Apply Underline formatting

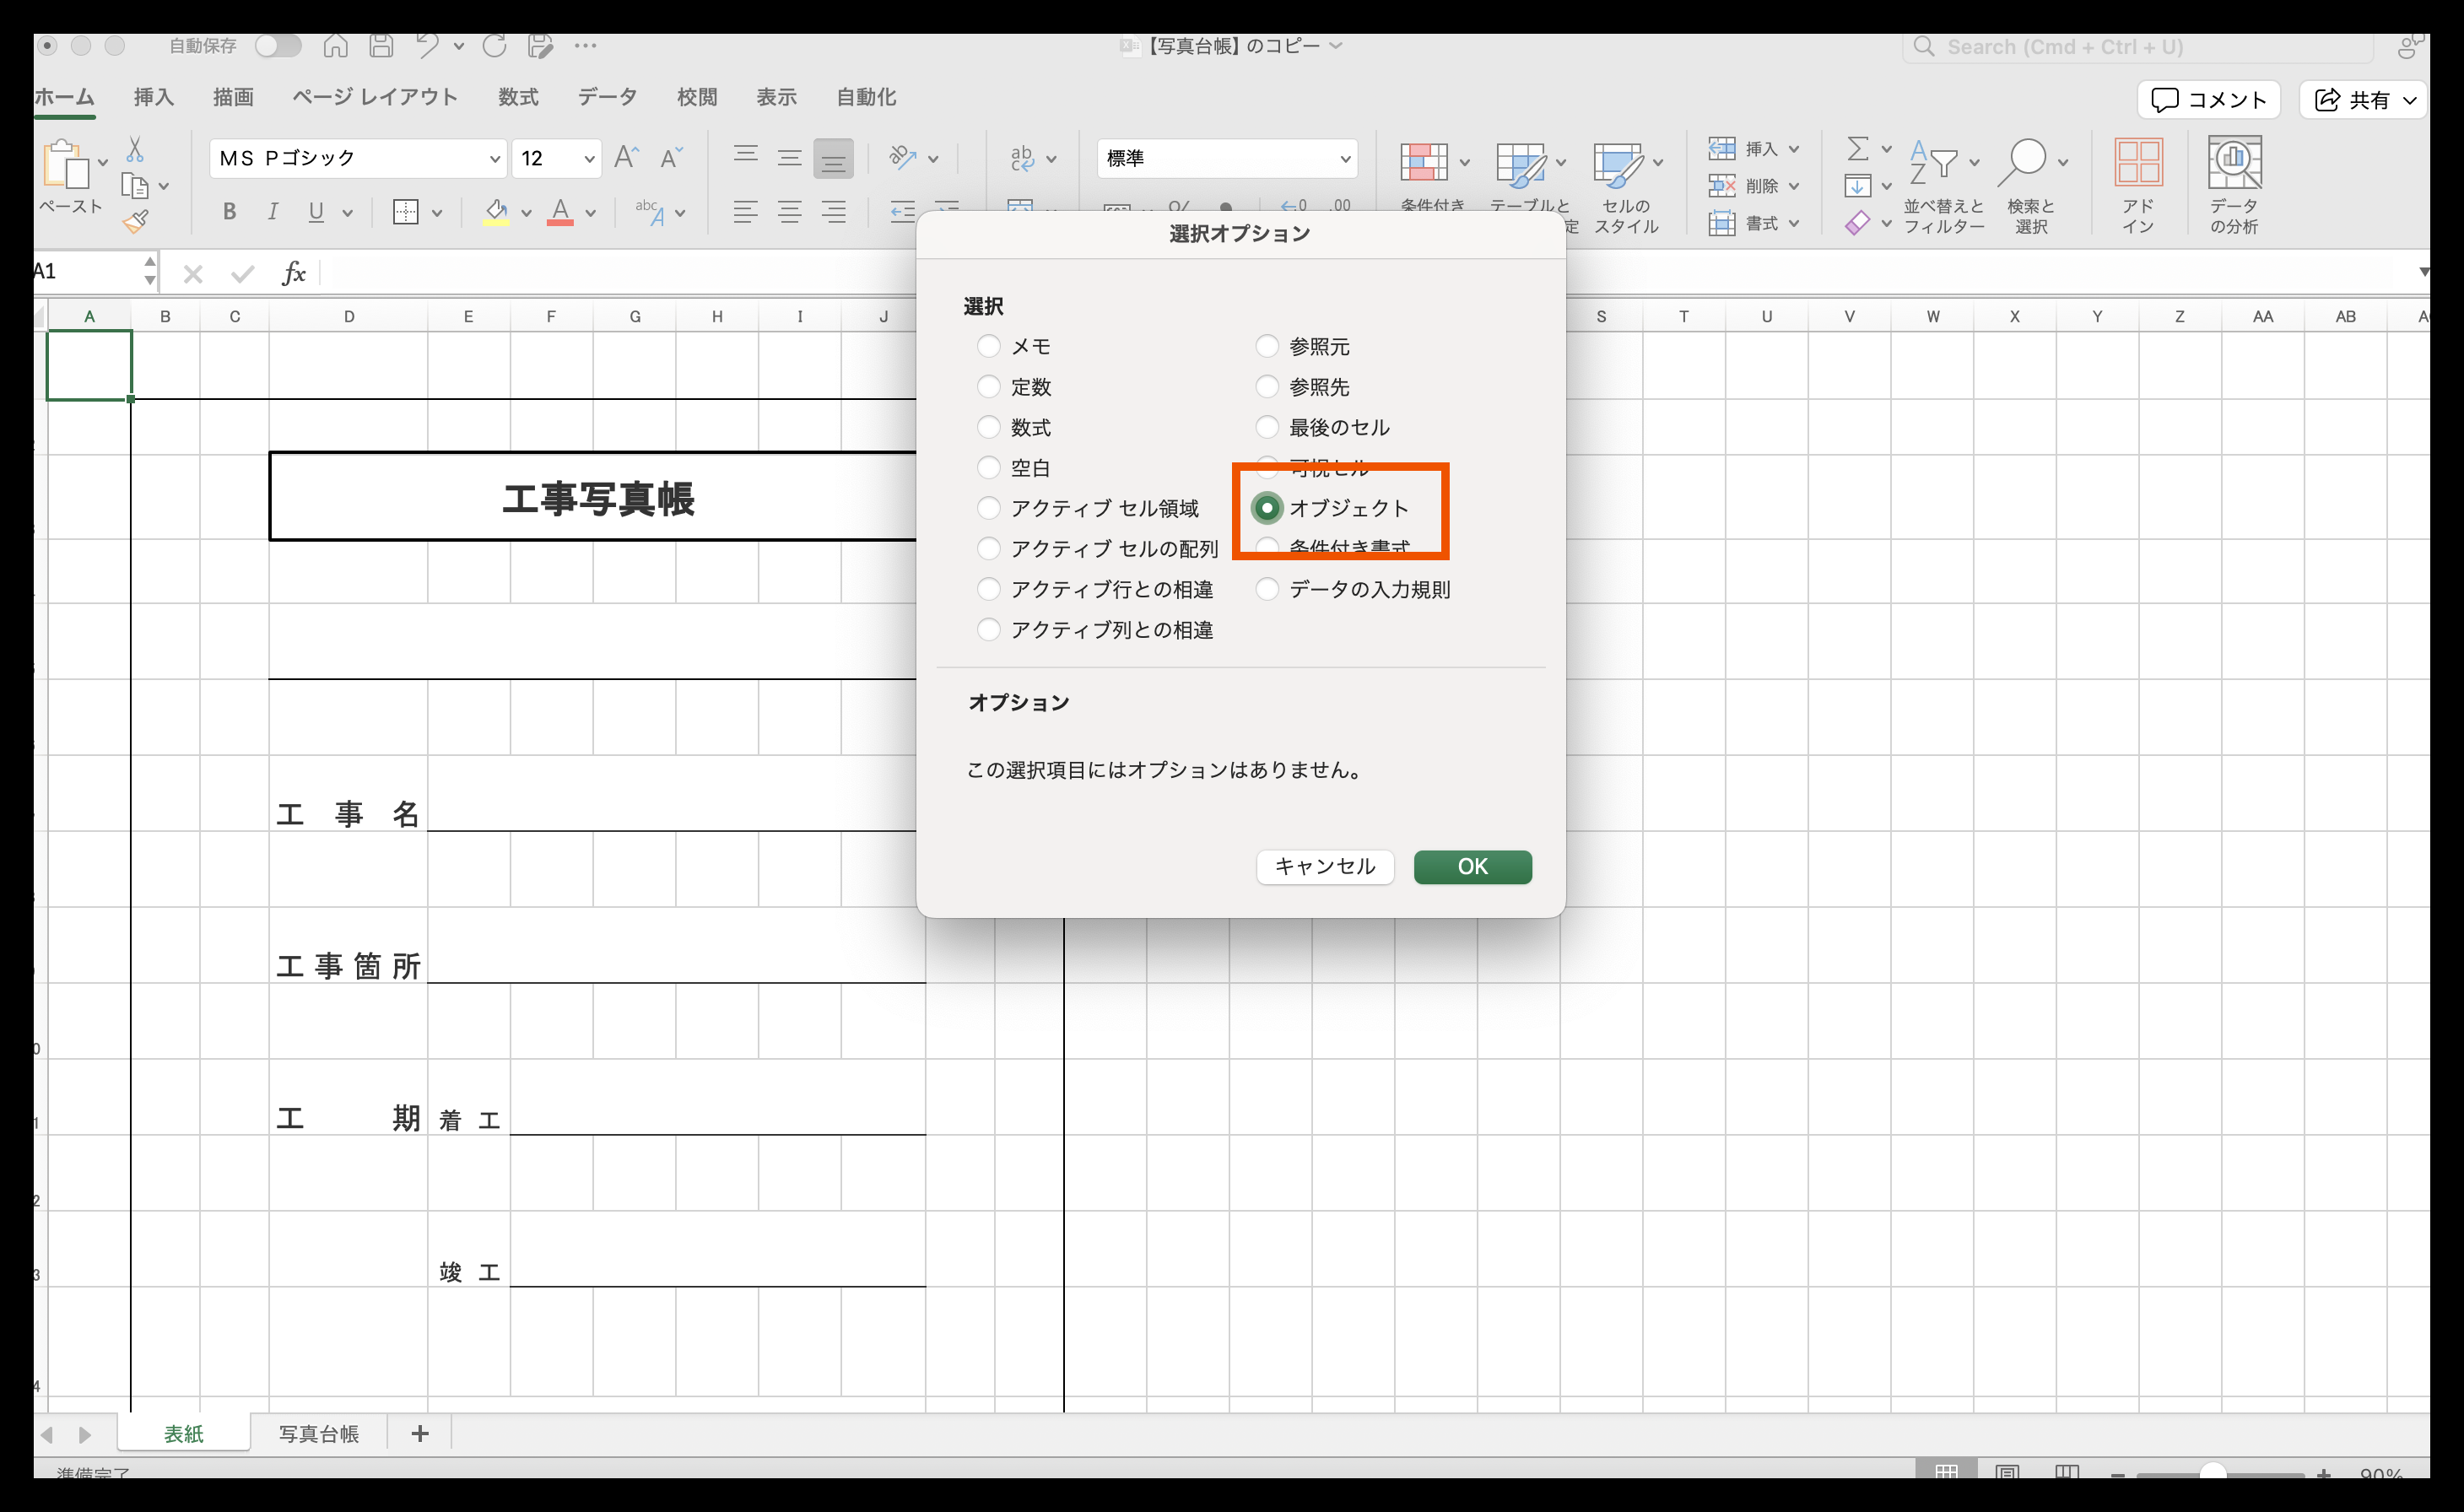click(x=316, y=212)
